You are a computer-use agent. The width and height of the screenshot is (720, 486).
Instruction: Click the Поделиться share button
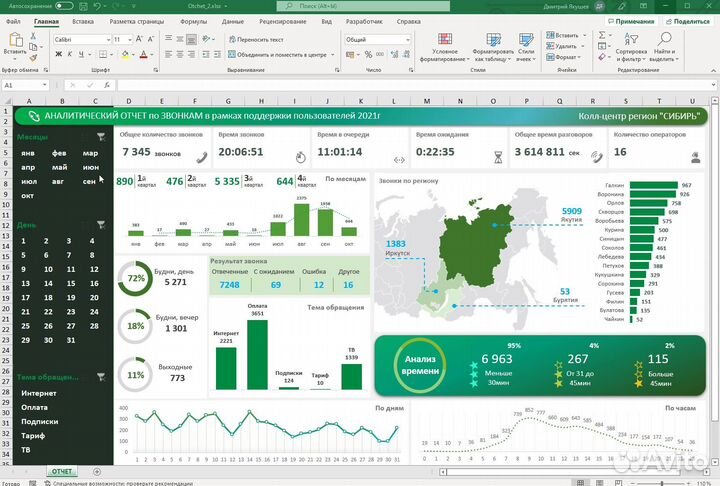pos(687,22)
